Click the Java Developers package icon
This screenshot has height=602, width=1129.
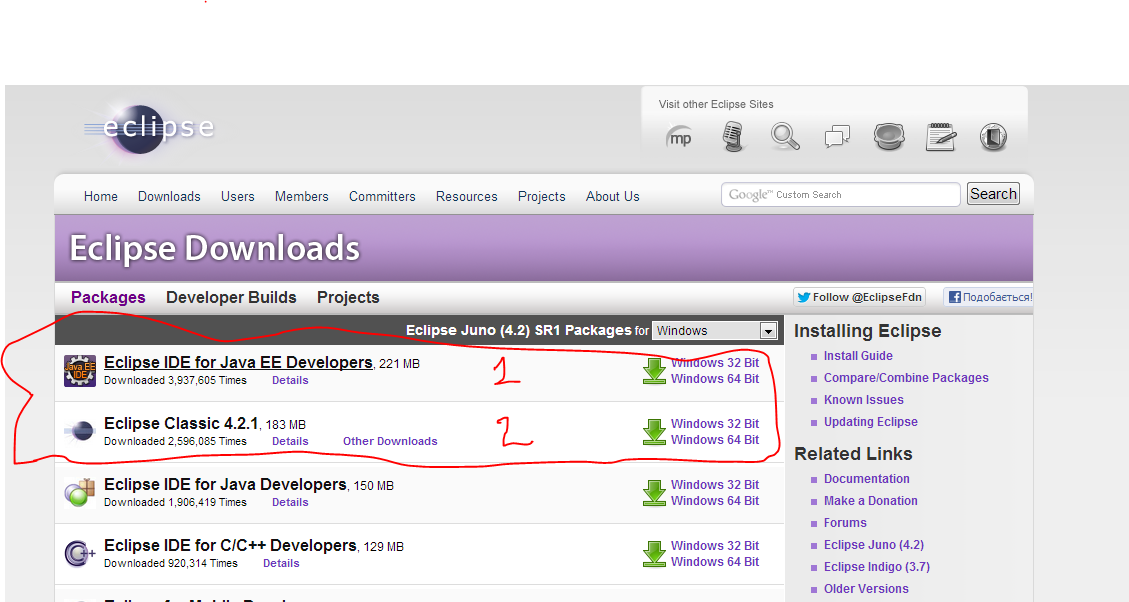coord(80,493)
